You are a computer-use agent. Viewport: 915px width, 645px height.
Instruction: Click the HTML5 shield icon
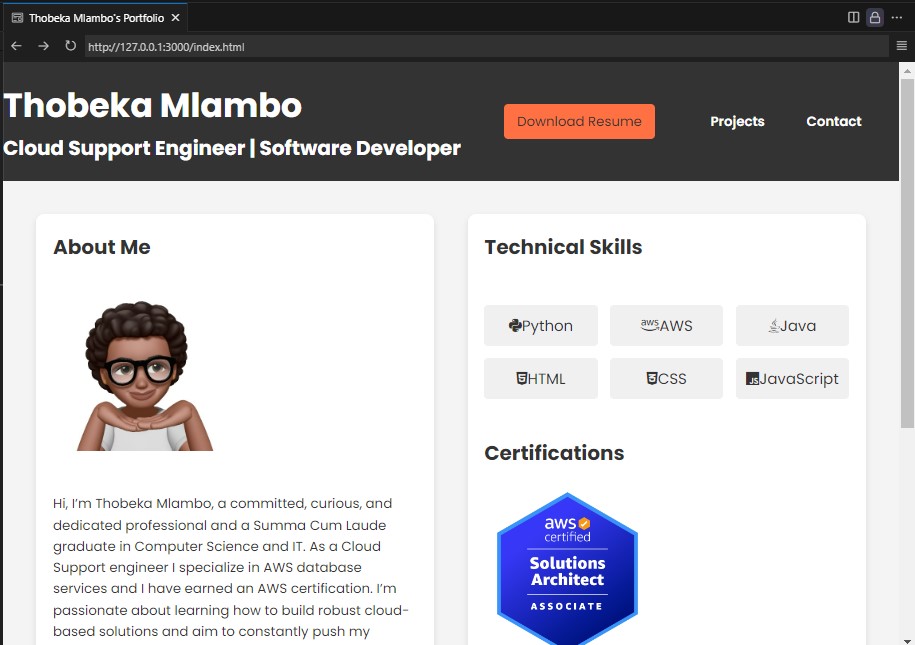(523, 378)
